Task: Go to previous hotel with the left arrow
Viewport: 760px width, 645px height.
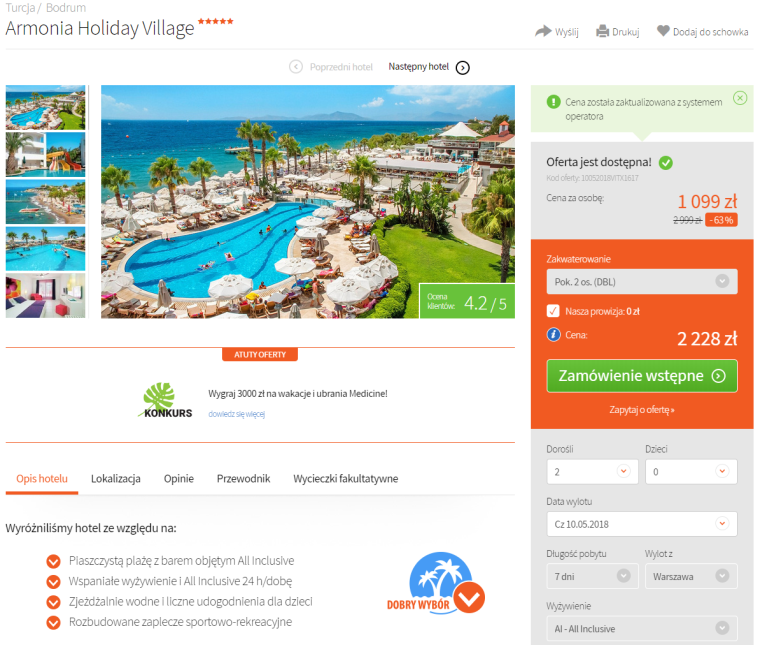Action: point(296,66)
